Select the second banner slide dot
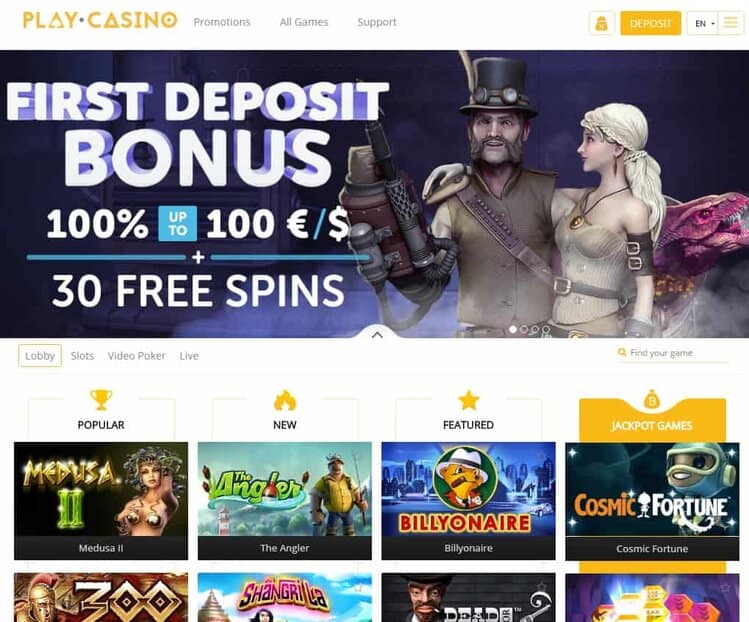This screenshot has height=622, width=749. click(x=524, y=329)
